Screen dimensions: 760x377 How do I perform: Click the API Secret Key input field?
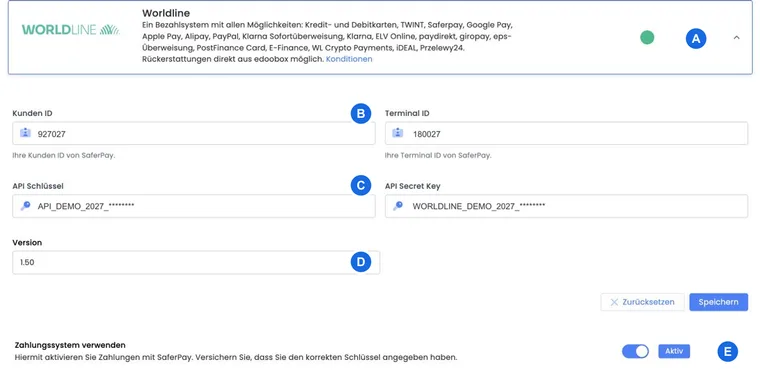coord(566,206)
